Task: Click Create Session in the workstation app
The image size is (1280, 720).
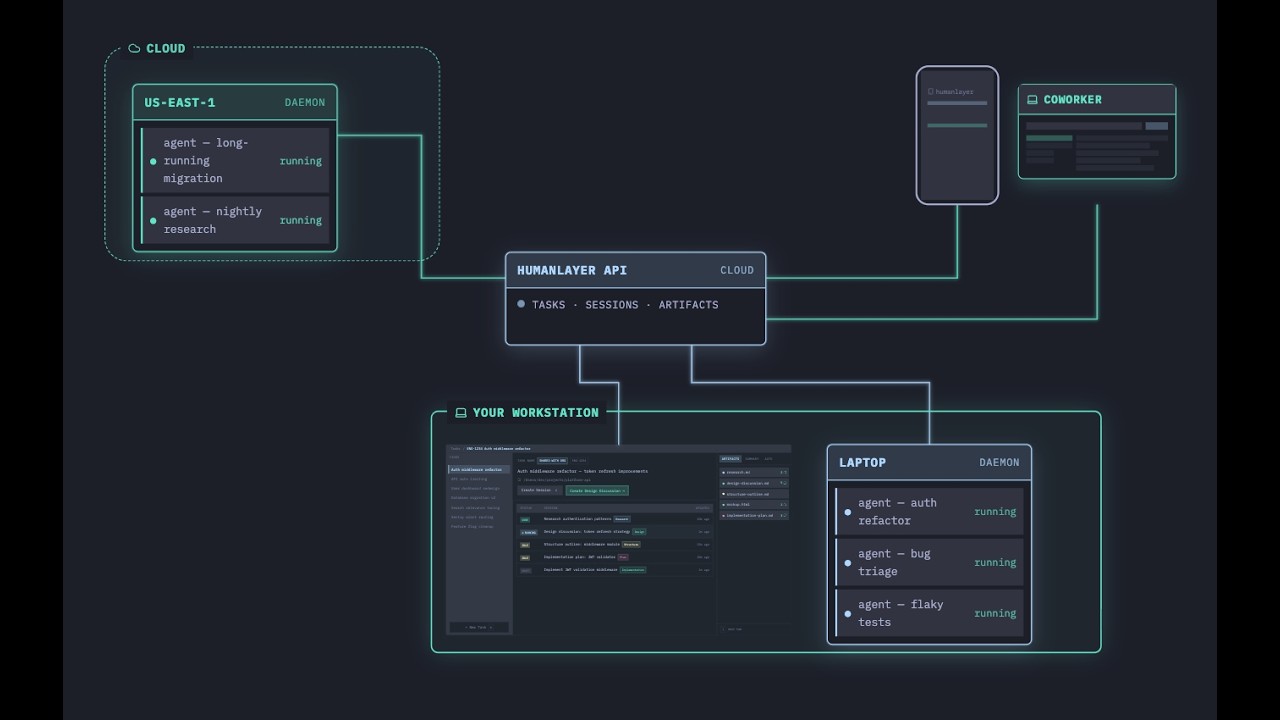Action: 539,490
